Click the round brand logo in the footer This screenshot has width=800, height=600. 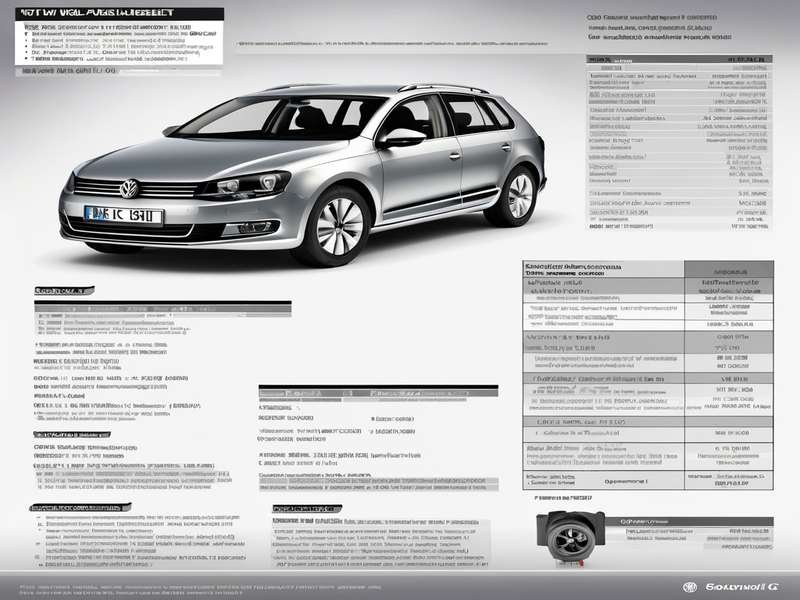tap(690, 587)
